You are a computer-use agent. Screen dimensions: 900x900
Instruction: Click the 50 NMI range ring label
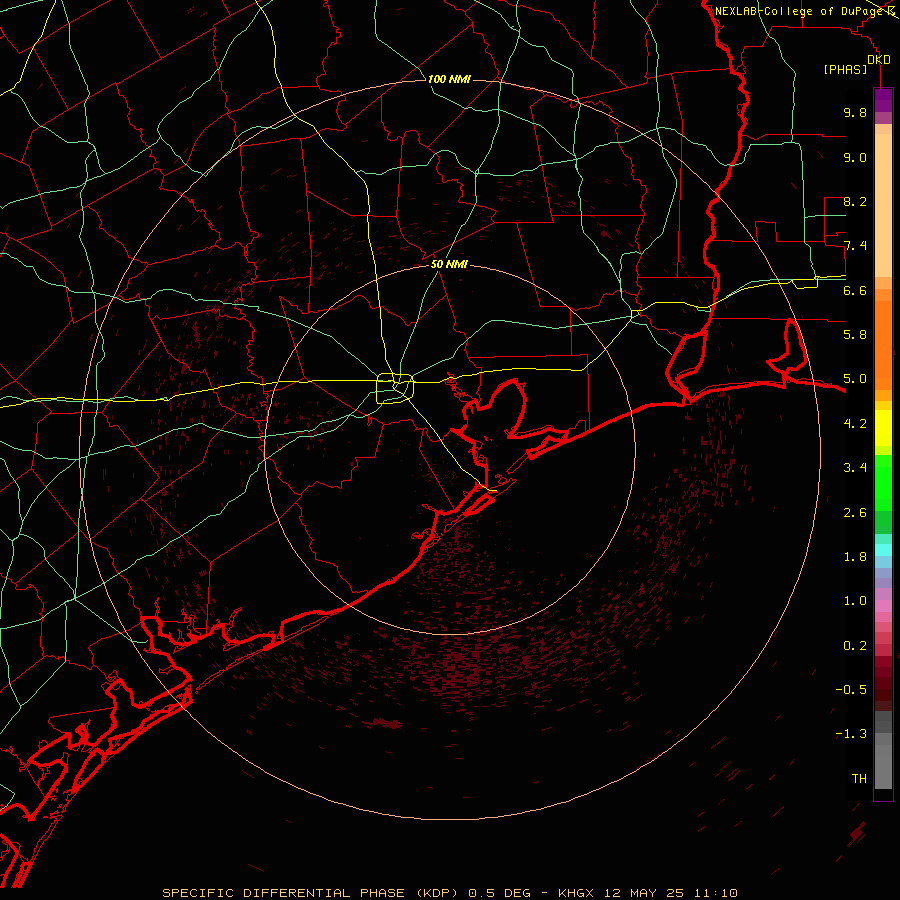[x=449, y=264]
